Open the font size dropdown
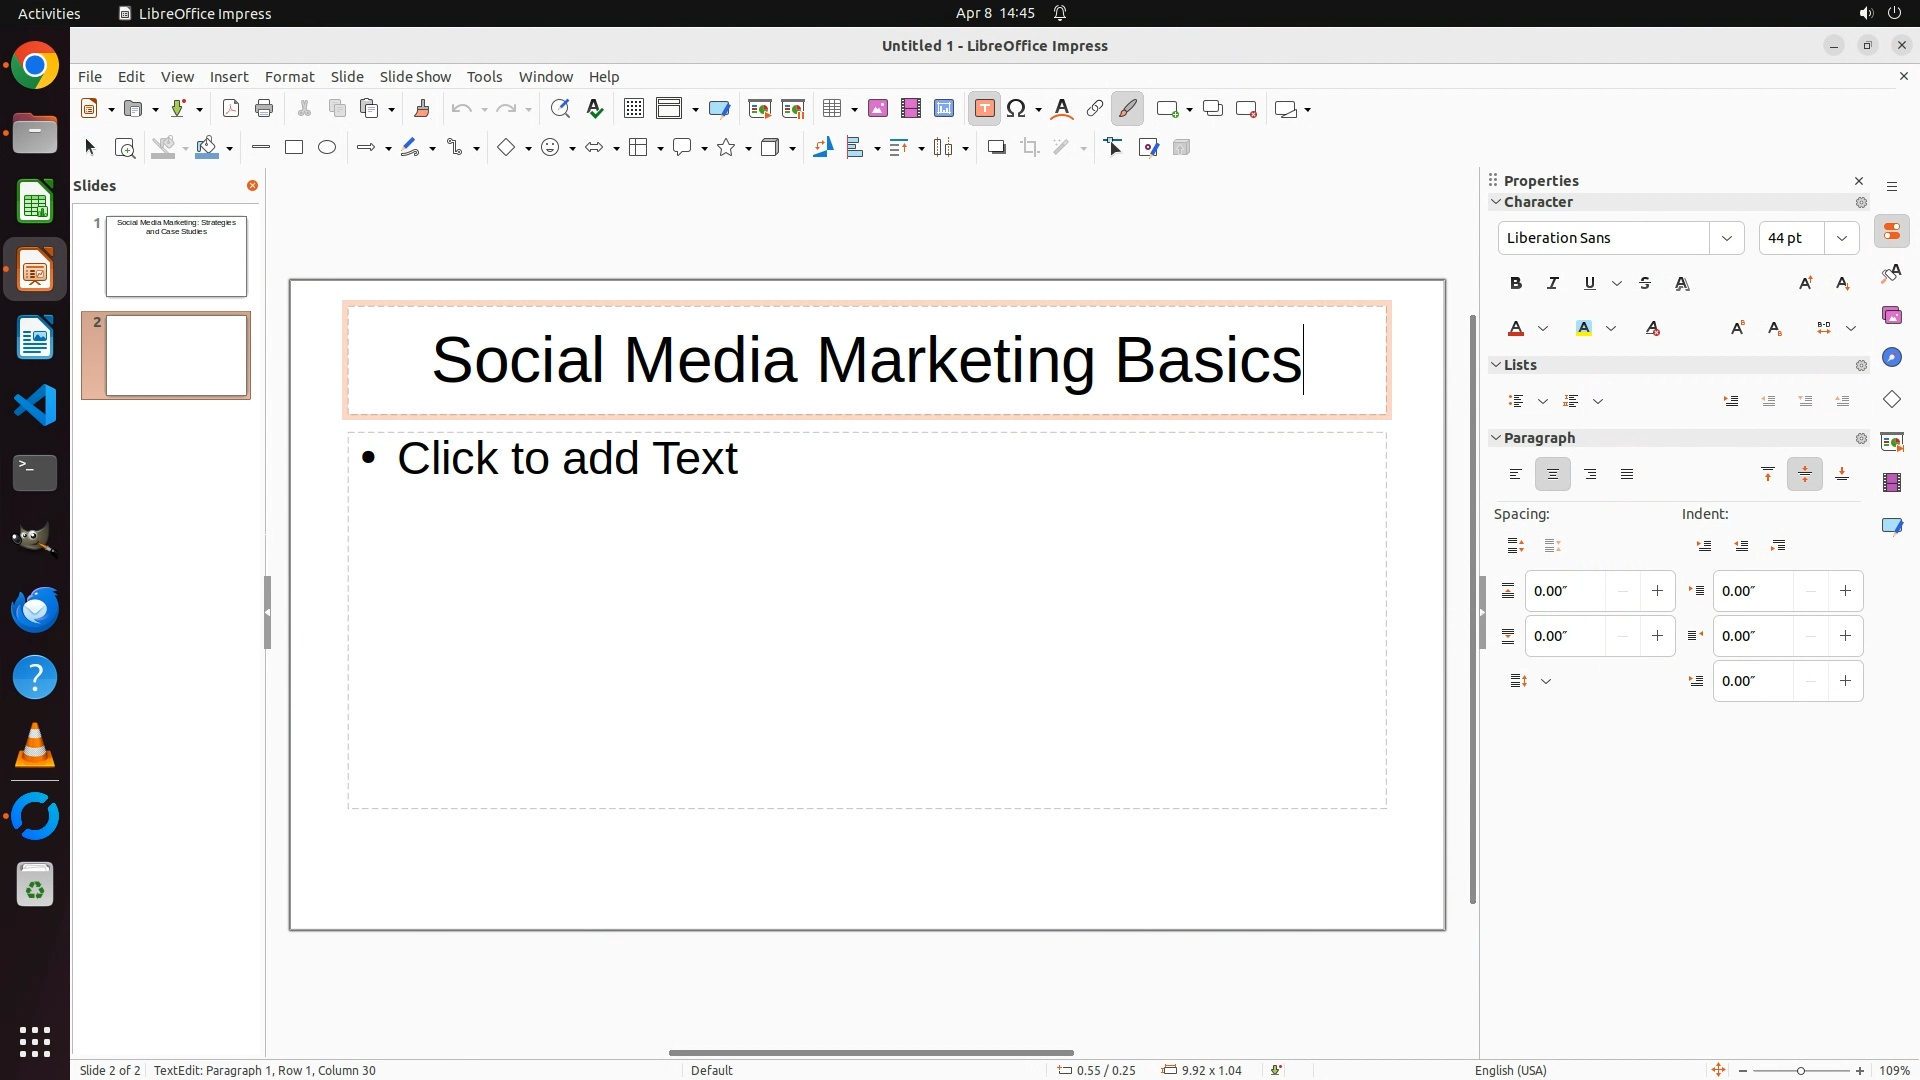Image resolution: width=1920 pixels, height=1080 pixels. pos(1842,238)
